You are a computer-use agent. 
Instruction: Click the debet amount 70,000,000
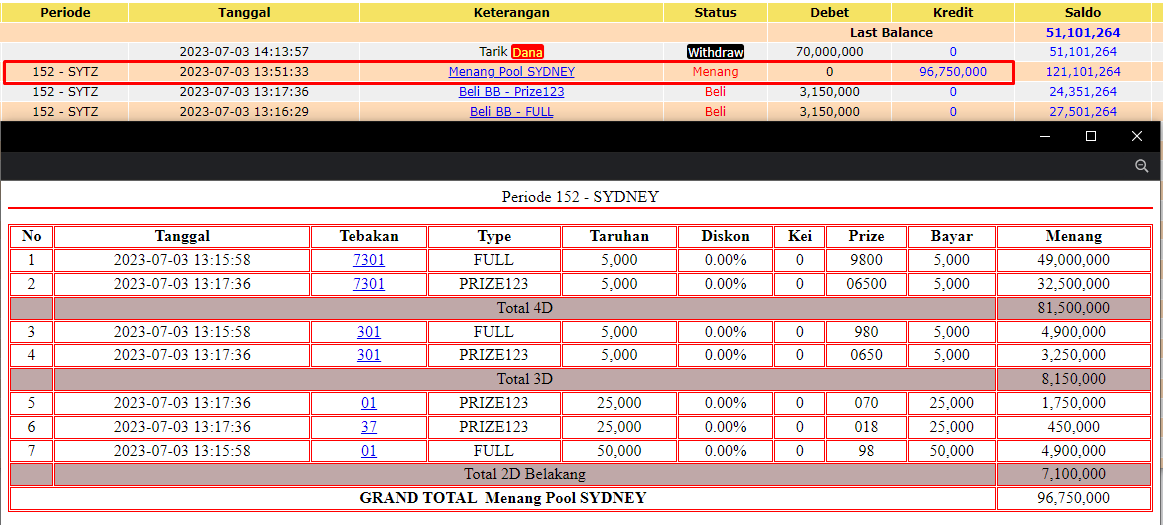(x=829, y=52)
